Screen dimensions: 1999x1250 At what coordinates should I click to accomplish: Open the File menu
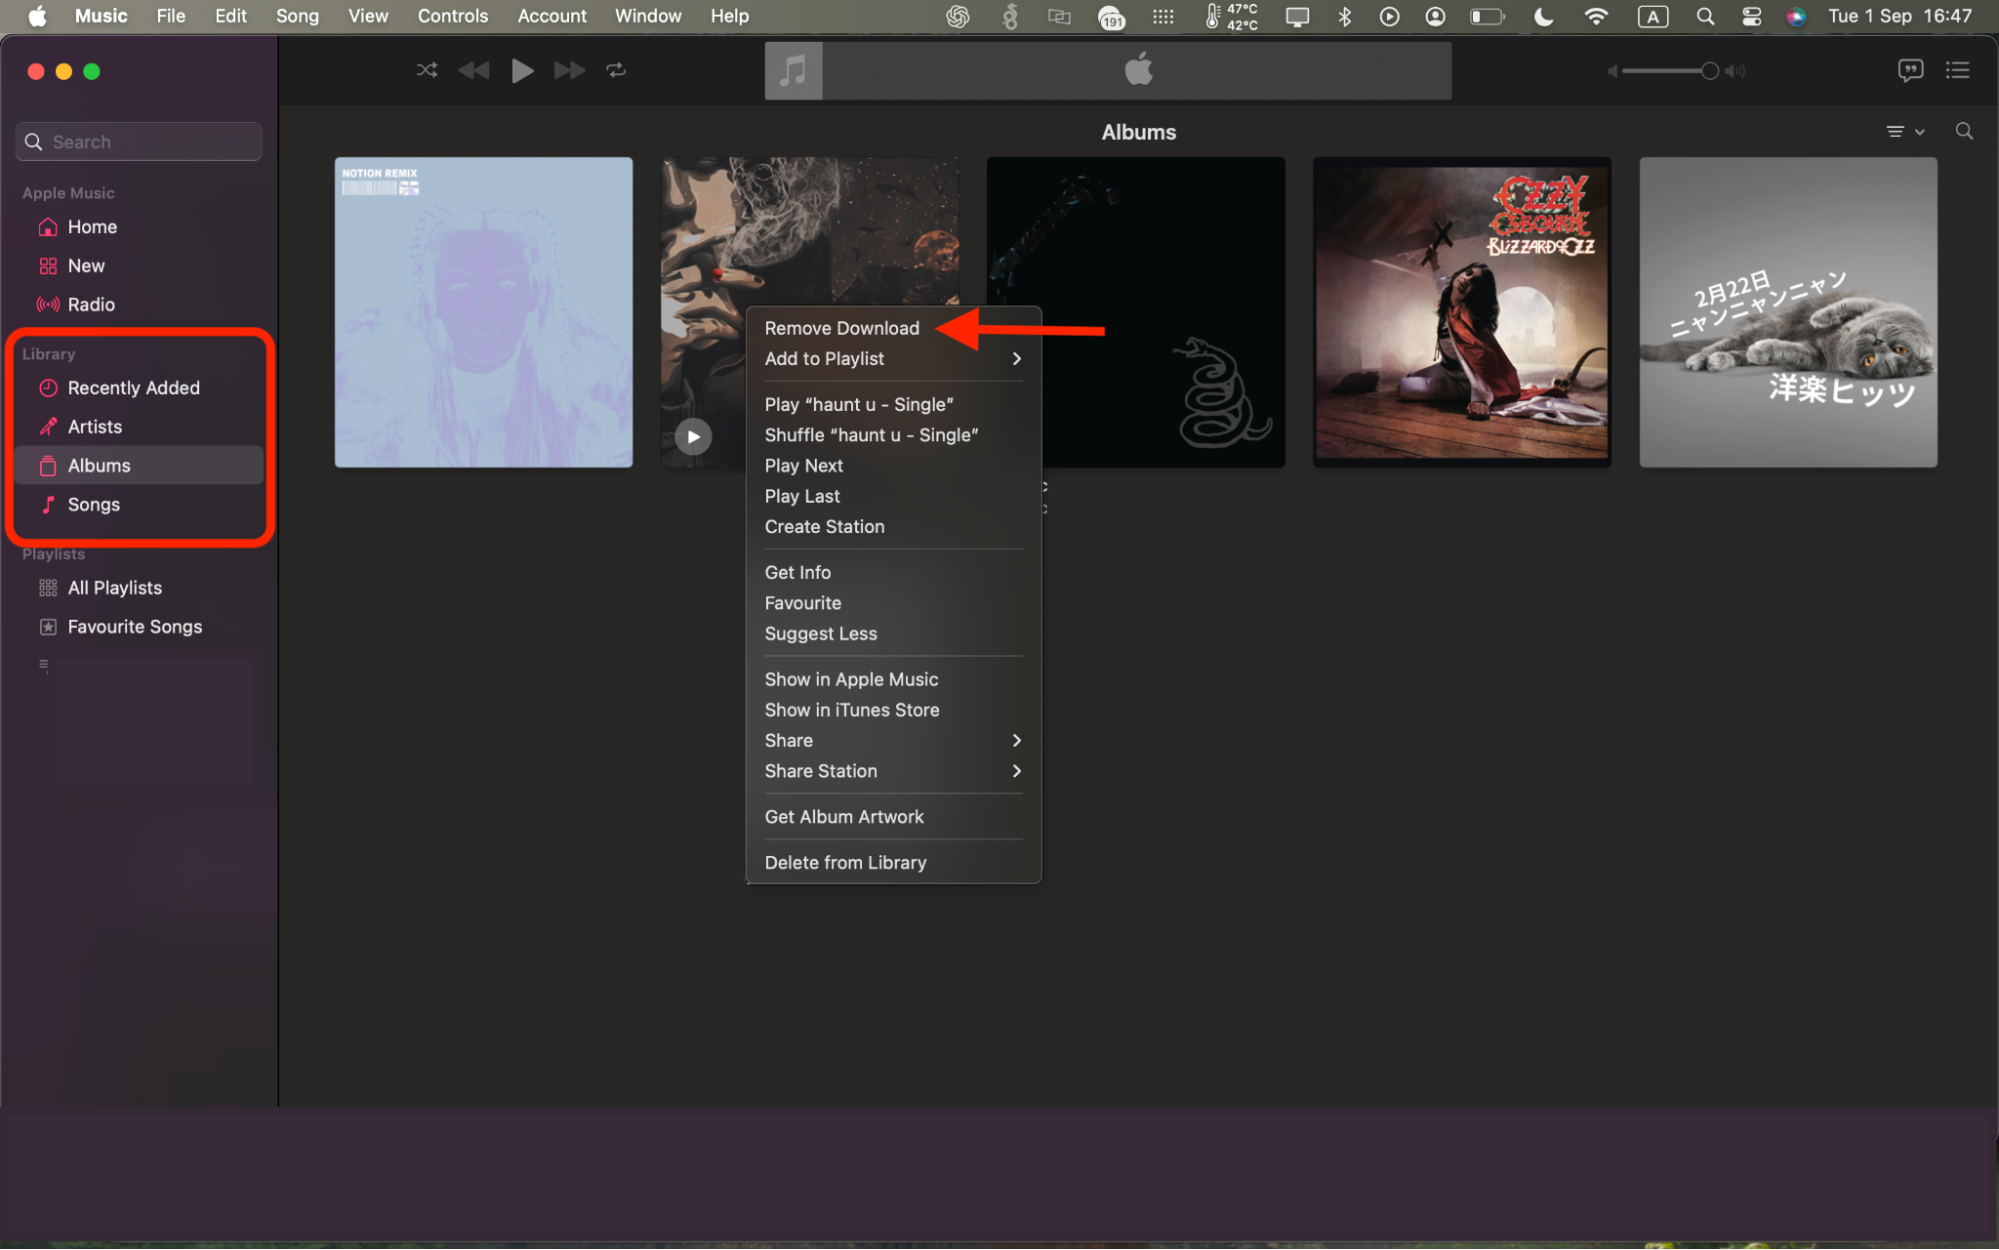click(171, 16)
